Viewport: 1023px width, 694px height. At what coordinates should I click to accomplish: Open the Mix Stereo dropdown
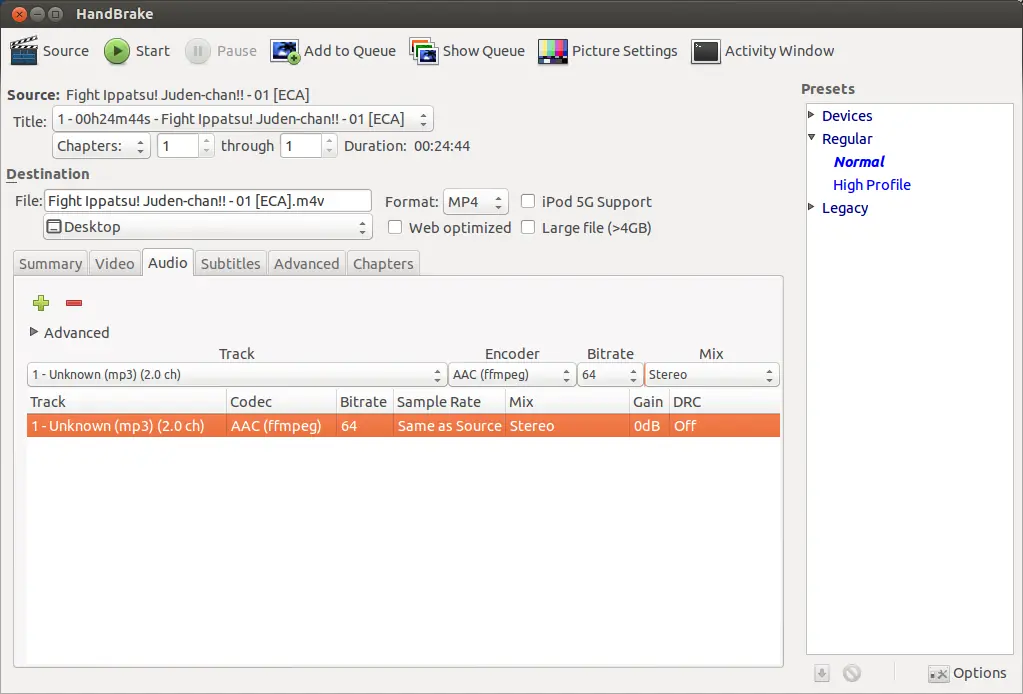point(712,375)
